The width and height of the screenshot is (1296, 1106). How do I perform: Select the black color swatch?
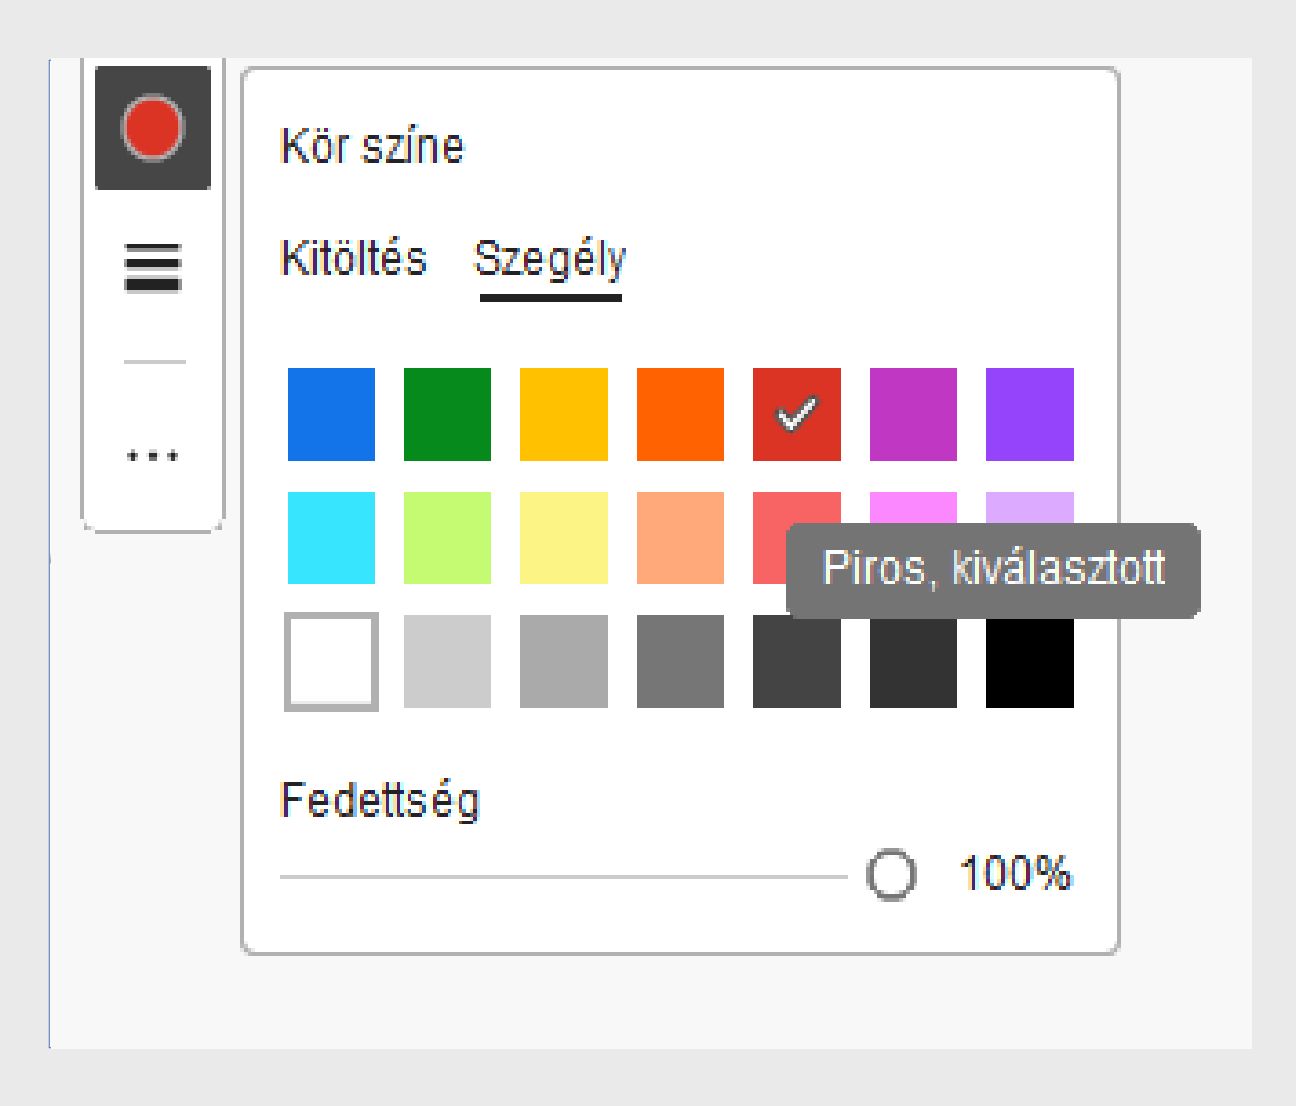(1029, 661)
